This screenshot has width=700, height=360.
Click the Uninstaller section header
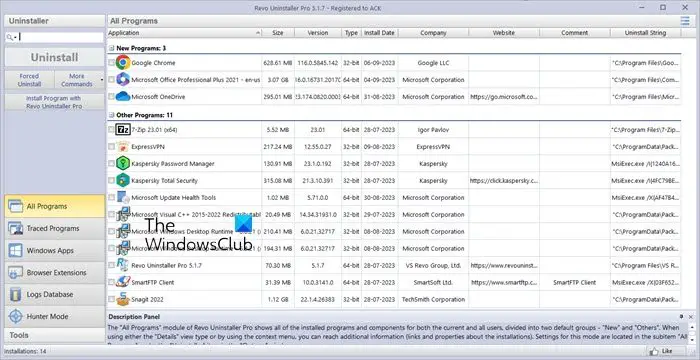pyautogui.click(x=55, y=21)
